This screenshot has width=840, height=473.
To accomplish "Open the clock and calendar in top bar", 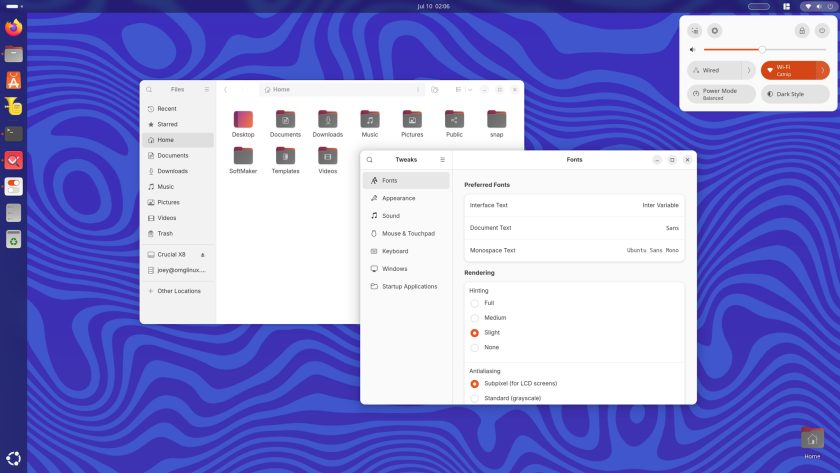I will point(433,6).
